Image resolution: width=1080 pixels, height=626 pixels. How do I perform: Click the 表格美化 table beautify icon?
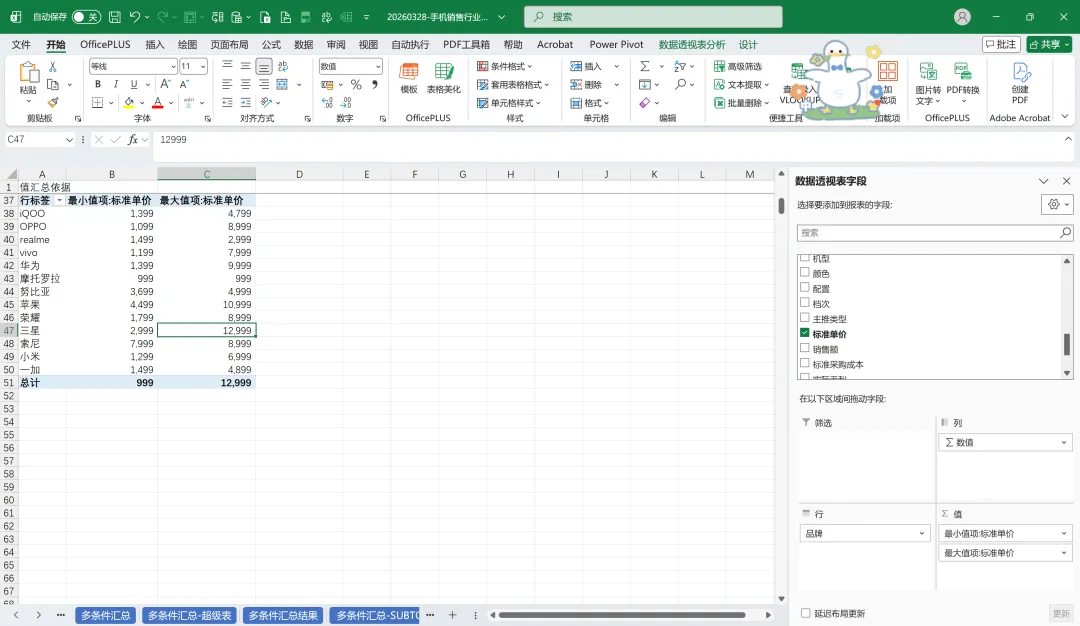[444, 77]
